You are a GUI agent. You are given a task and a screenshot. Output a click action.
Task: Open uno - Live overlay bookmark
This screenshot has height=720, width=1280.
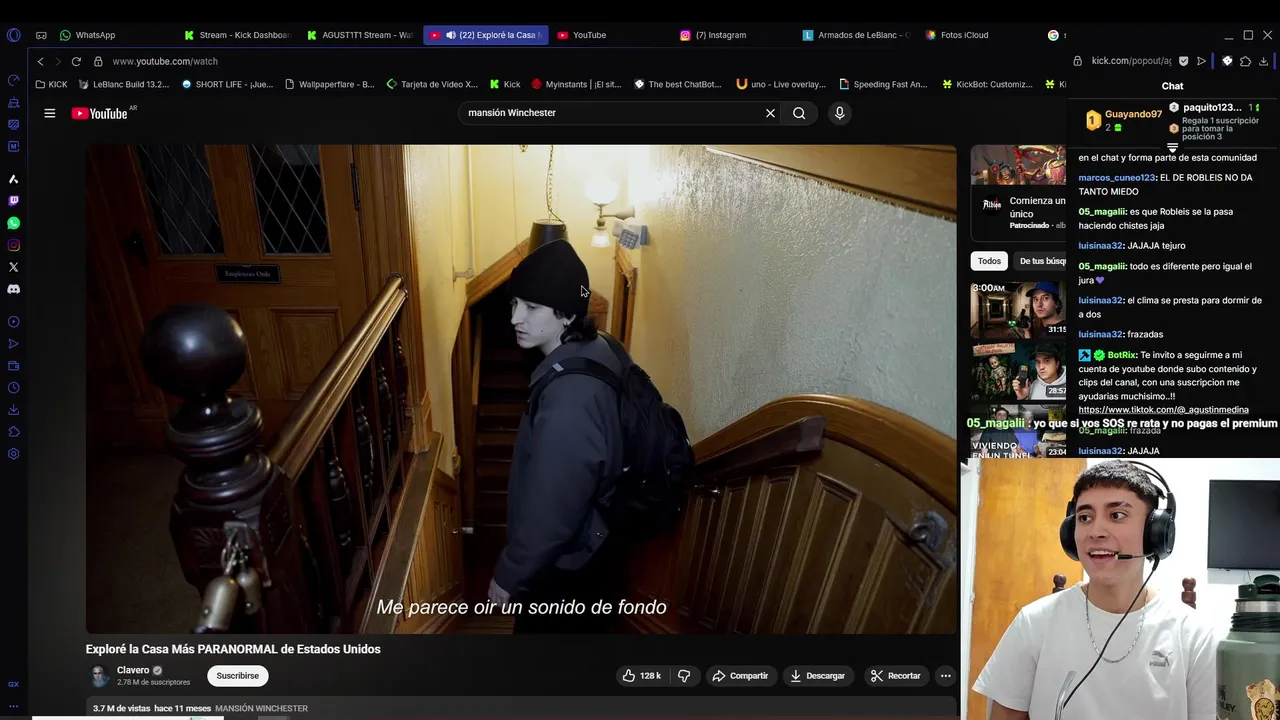click(781, 84)
